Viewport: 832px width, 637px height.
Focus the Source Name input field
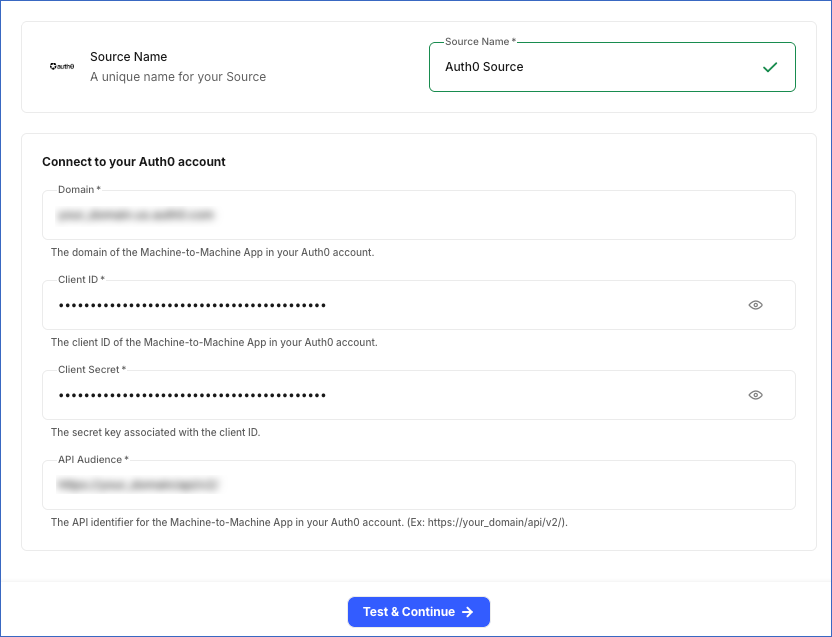(x=612, y=67)
